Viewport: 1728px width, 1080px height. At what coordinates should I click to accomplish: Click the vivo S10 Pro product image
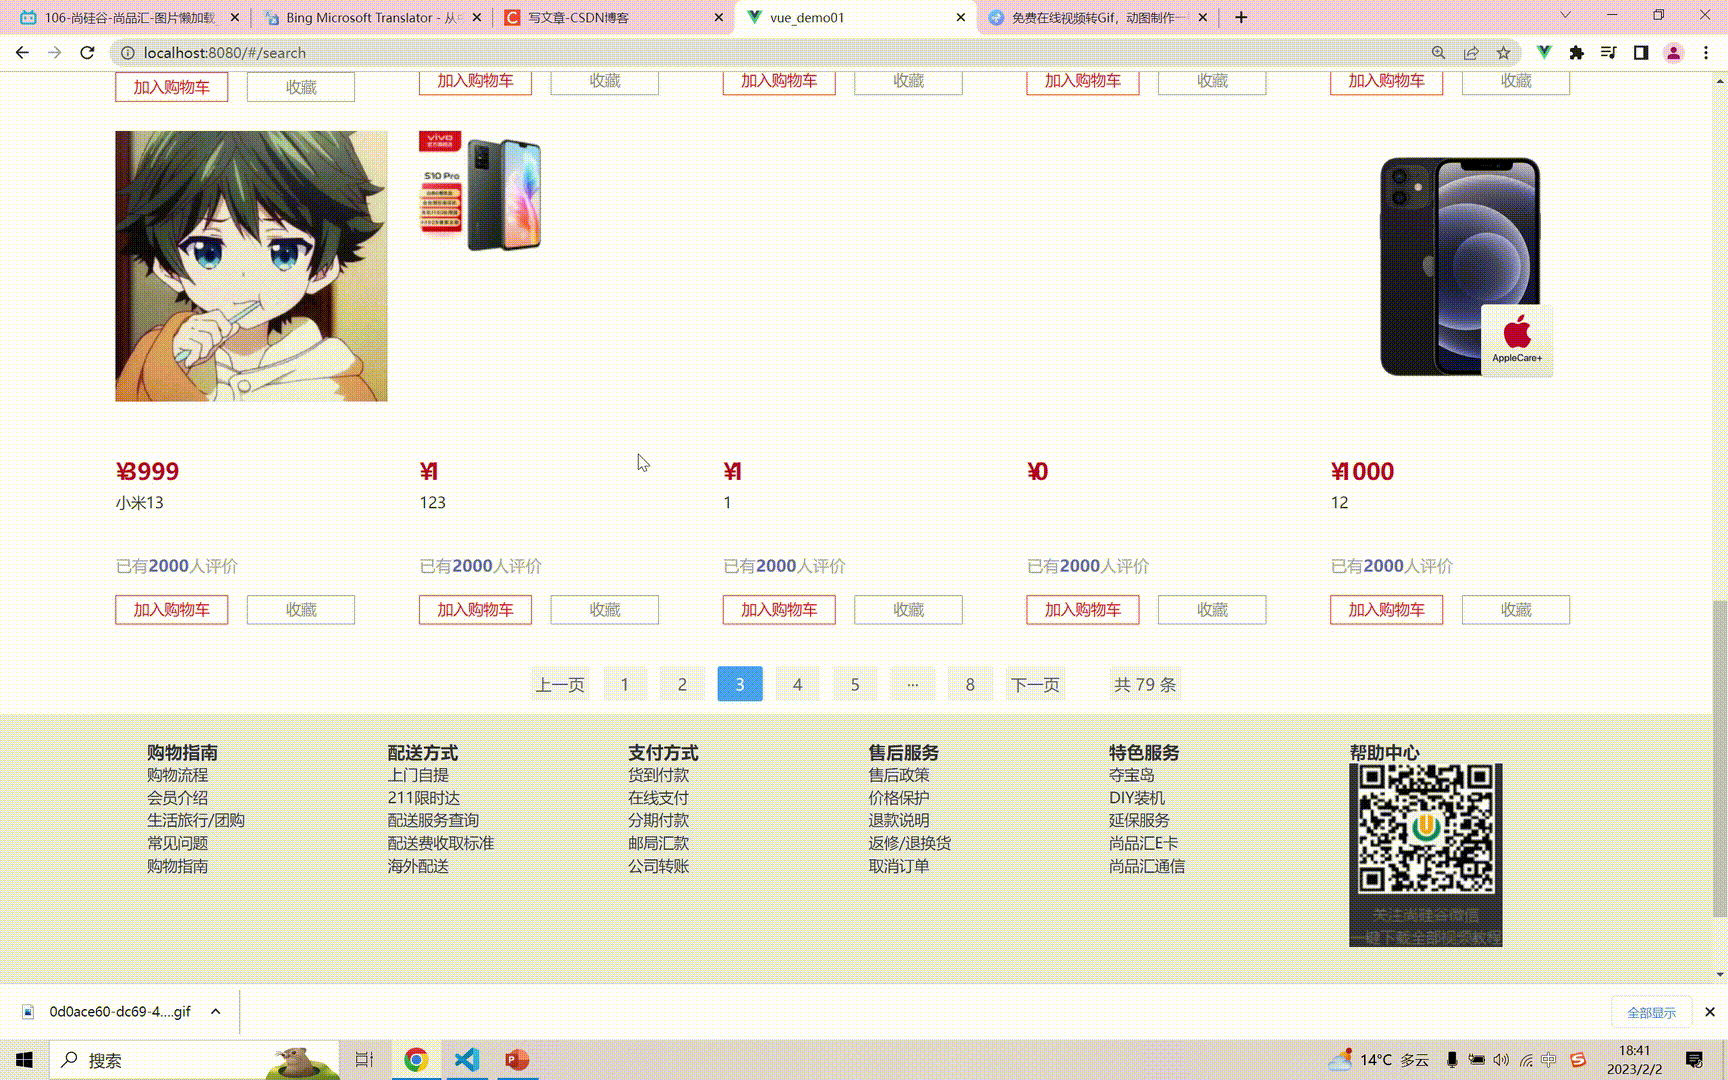(481, 191)
